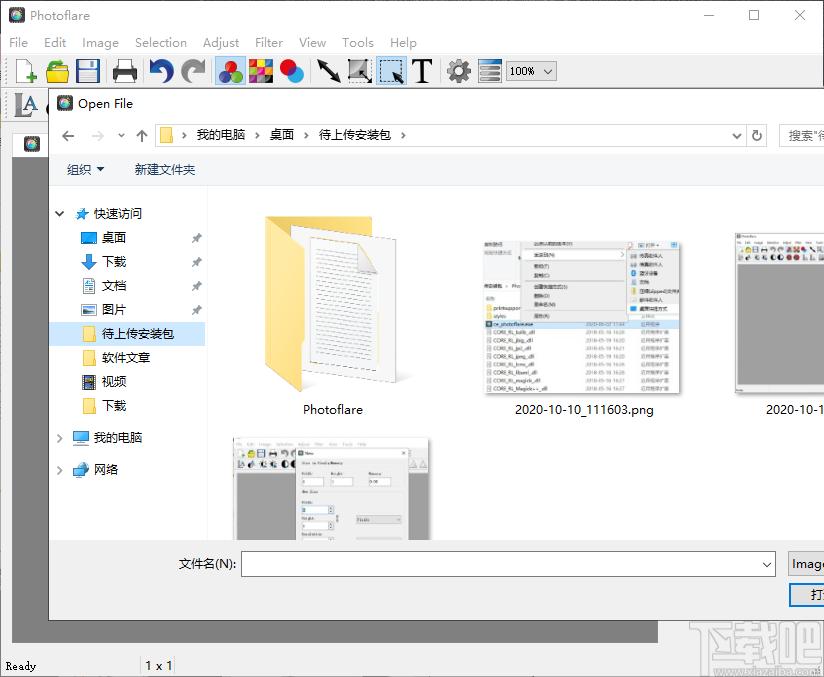824x677 pixels.
Task: Collapse the 快速访问 tree node
Action: (x=59, y=213)
